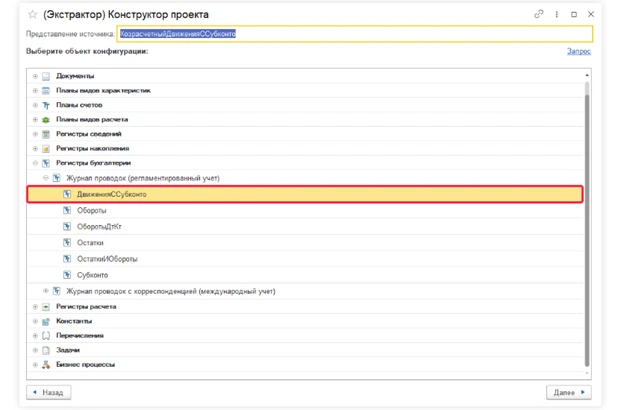Select the Субконто tree item

93,274
